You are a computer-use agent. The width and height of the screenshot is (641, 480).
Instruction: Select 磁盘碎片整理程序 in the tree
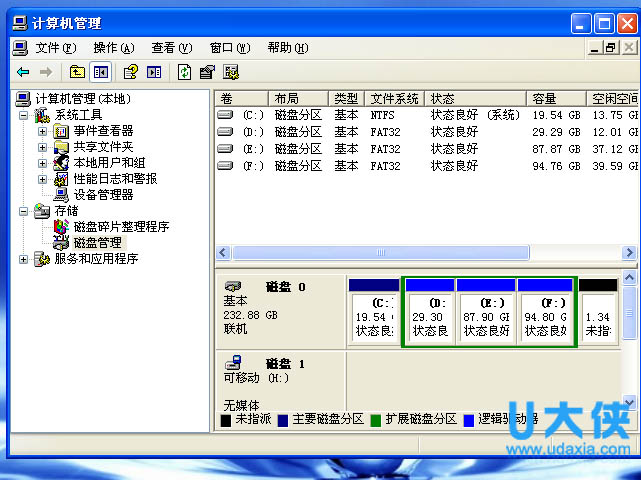121,227
